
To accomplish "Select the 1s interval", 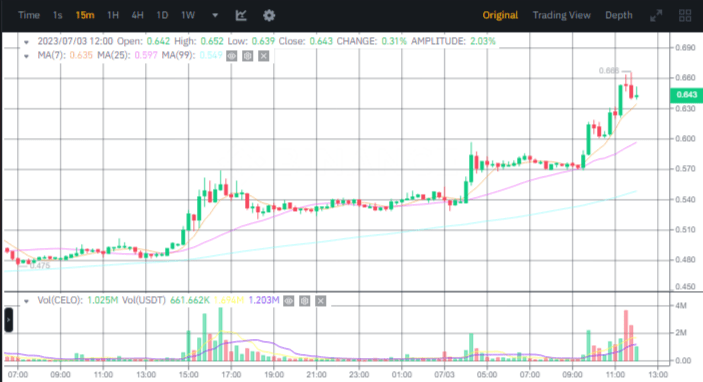I will pos(57,15).
